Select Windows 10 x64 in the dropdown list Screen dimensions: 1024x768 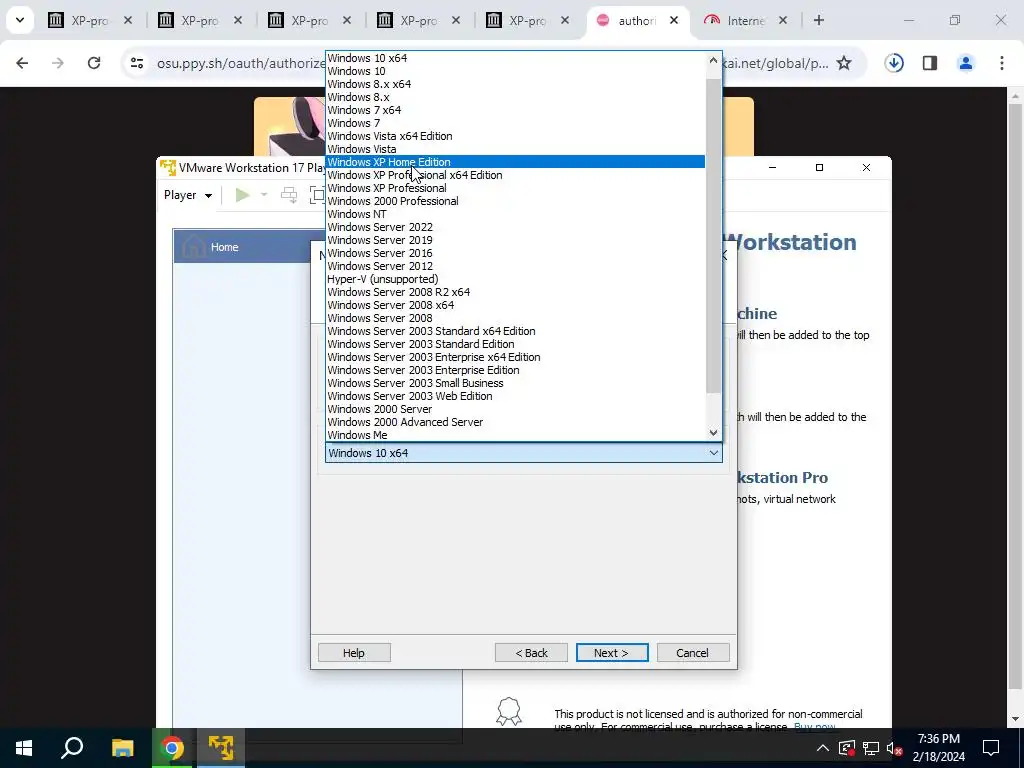[x=515, y=58]
